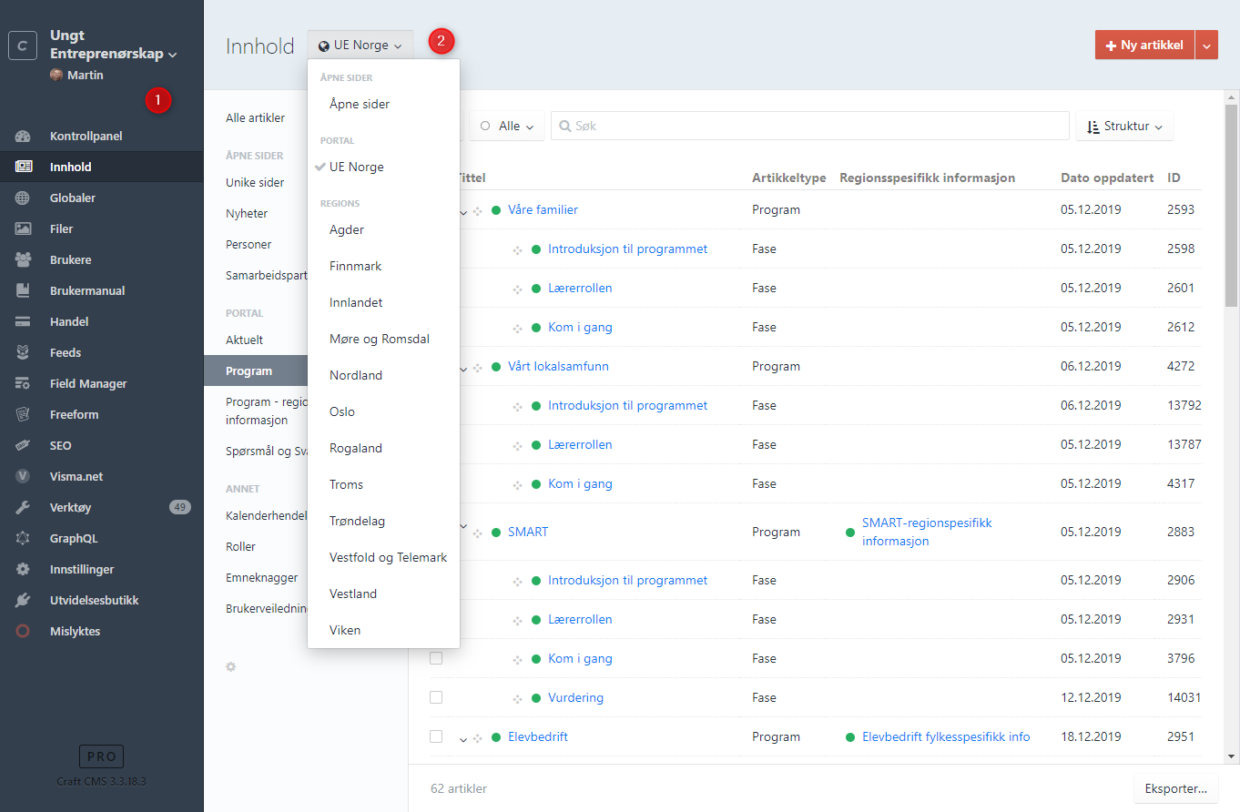Open GraphQL sidebar icon
The height and width of the screenshot is (812, 1240).
pyautogui.click(x=23, y=539)
